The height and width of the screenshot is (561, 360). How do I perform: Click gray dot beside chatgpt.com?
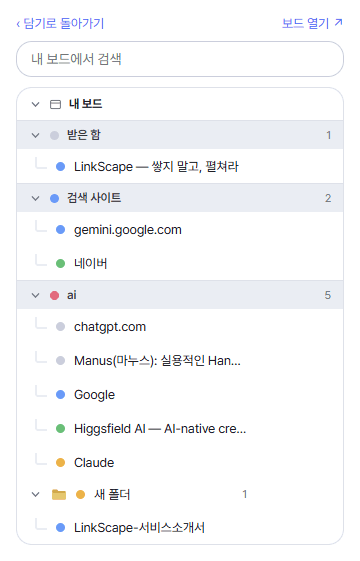[x=60, y=327]
